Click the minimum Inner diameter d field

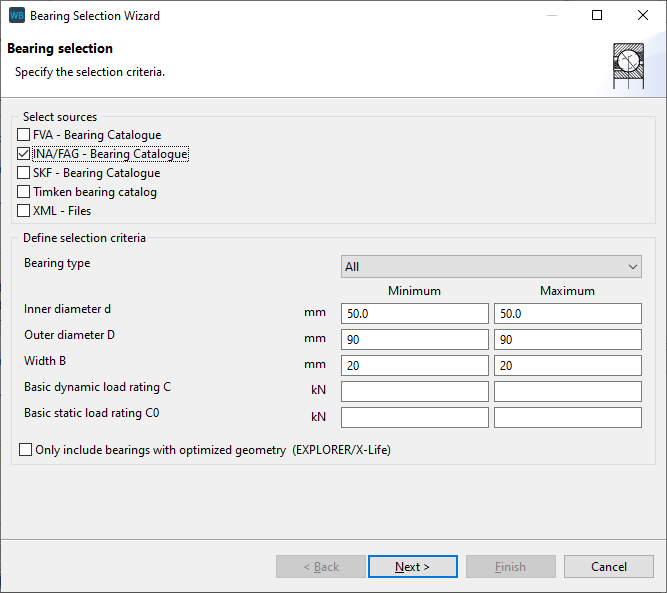414,314
